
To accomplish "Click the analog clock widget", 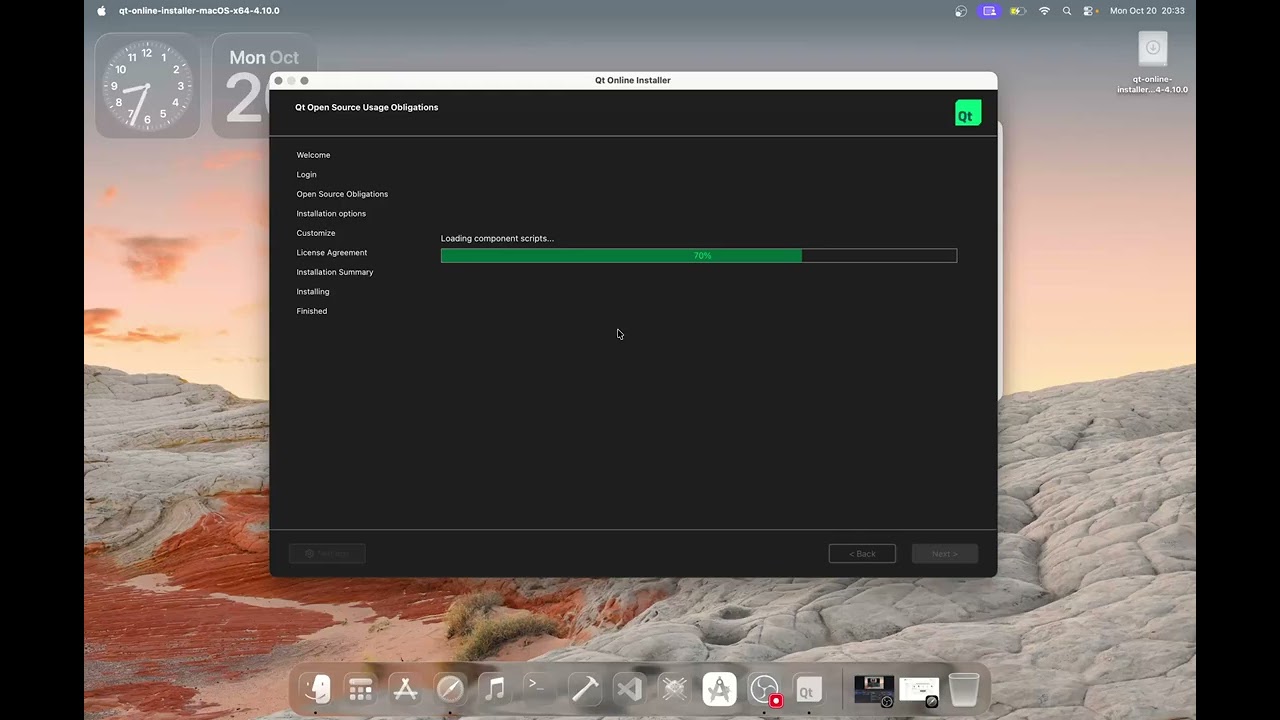I will [148, 86].
